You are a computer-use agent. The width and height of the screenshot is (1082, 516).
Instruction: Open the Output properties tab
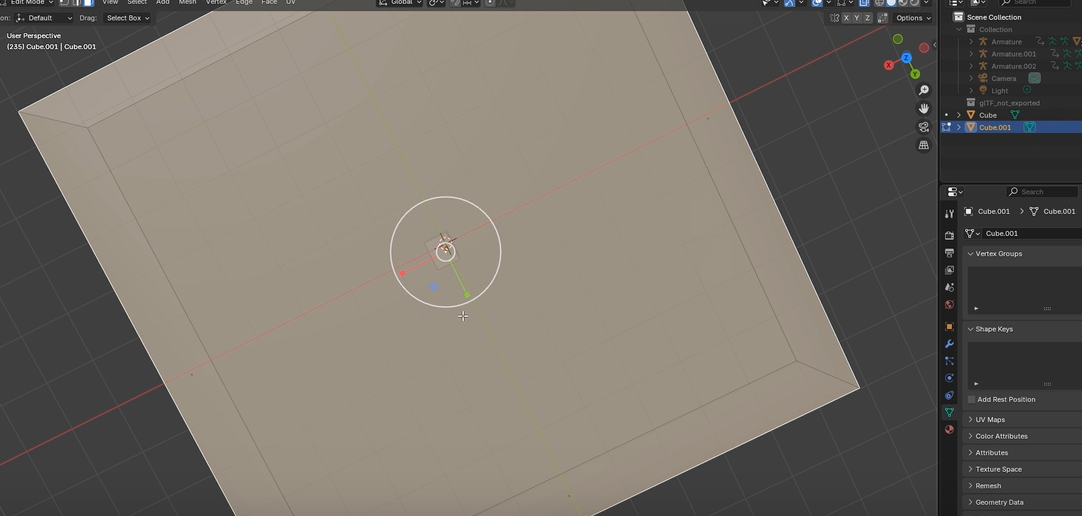pos(950,253)
